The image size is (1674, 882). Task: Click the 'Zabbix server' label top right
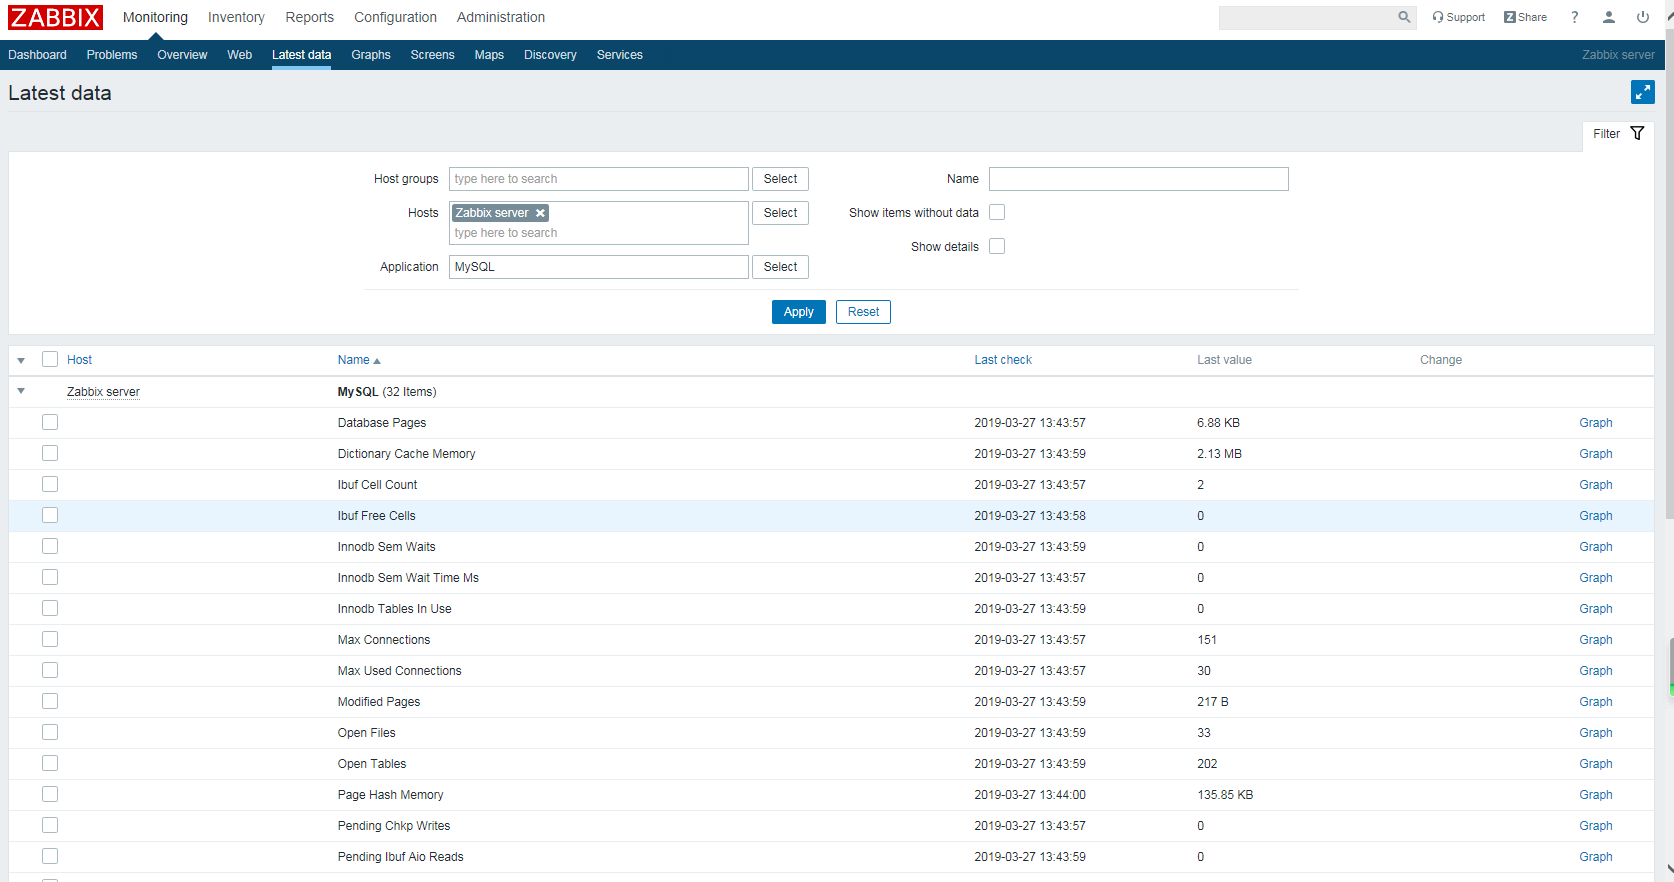[1618, 55]
